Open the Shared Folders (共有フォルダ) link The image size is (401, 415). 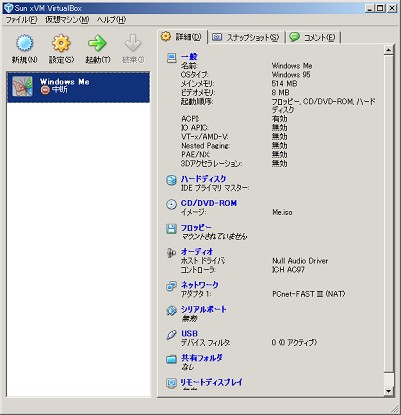tap(202, 358)
